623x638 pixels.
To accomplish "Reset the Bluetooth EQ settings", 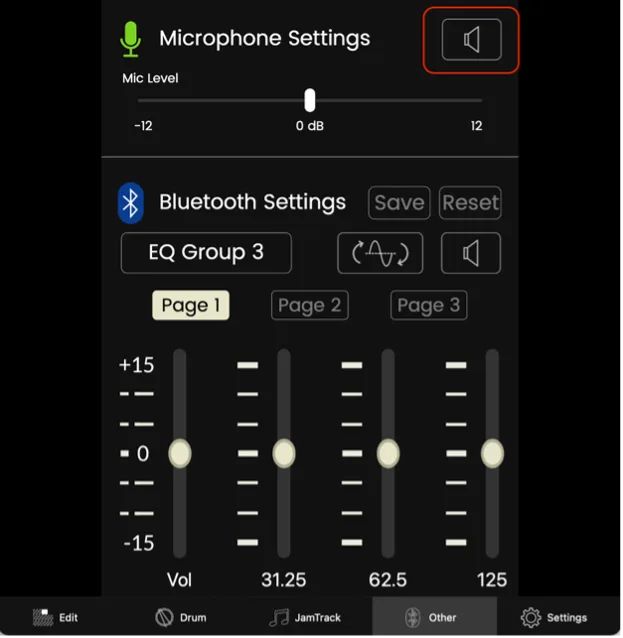I will pyautogui.click(x=471, y=203).
